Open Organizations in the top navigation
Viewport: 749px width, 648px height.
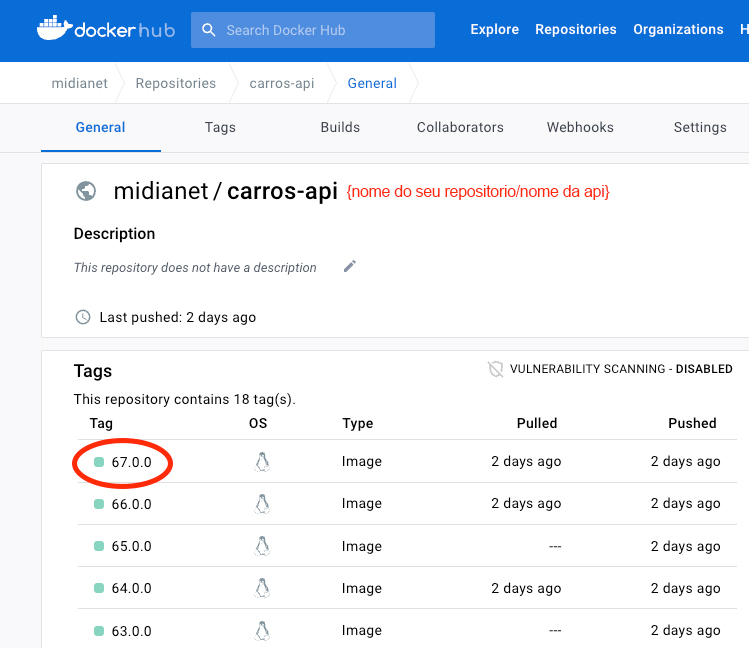[x=678, y=30]
